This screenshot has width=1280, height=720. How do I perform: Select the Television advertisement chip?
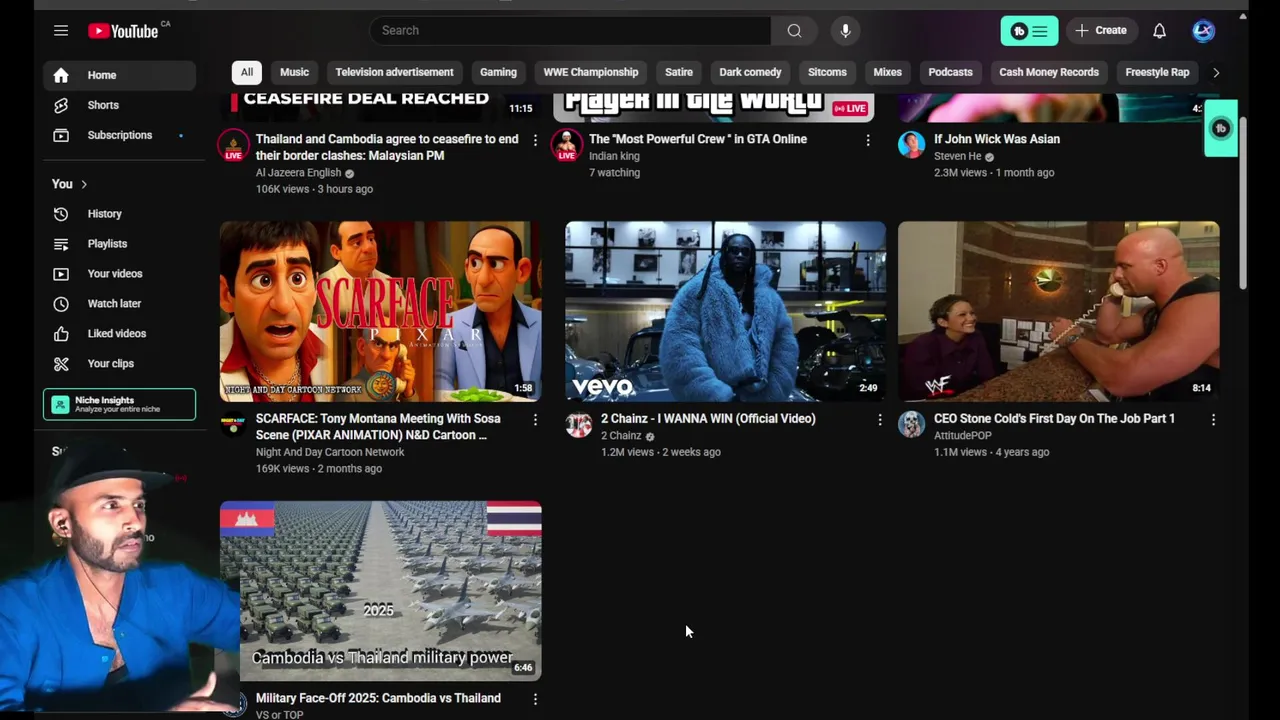394,72
